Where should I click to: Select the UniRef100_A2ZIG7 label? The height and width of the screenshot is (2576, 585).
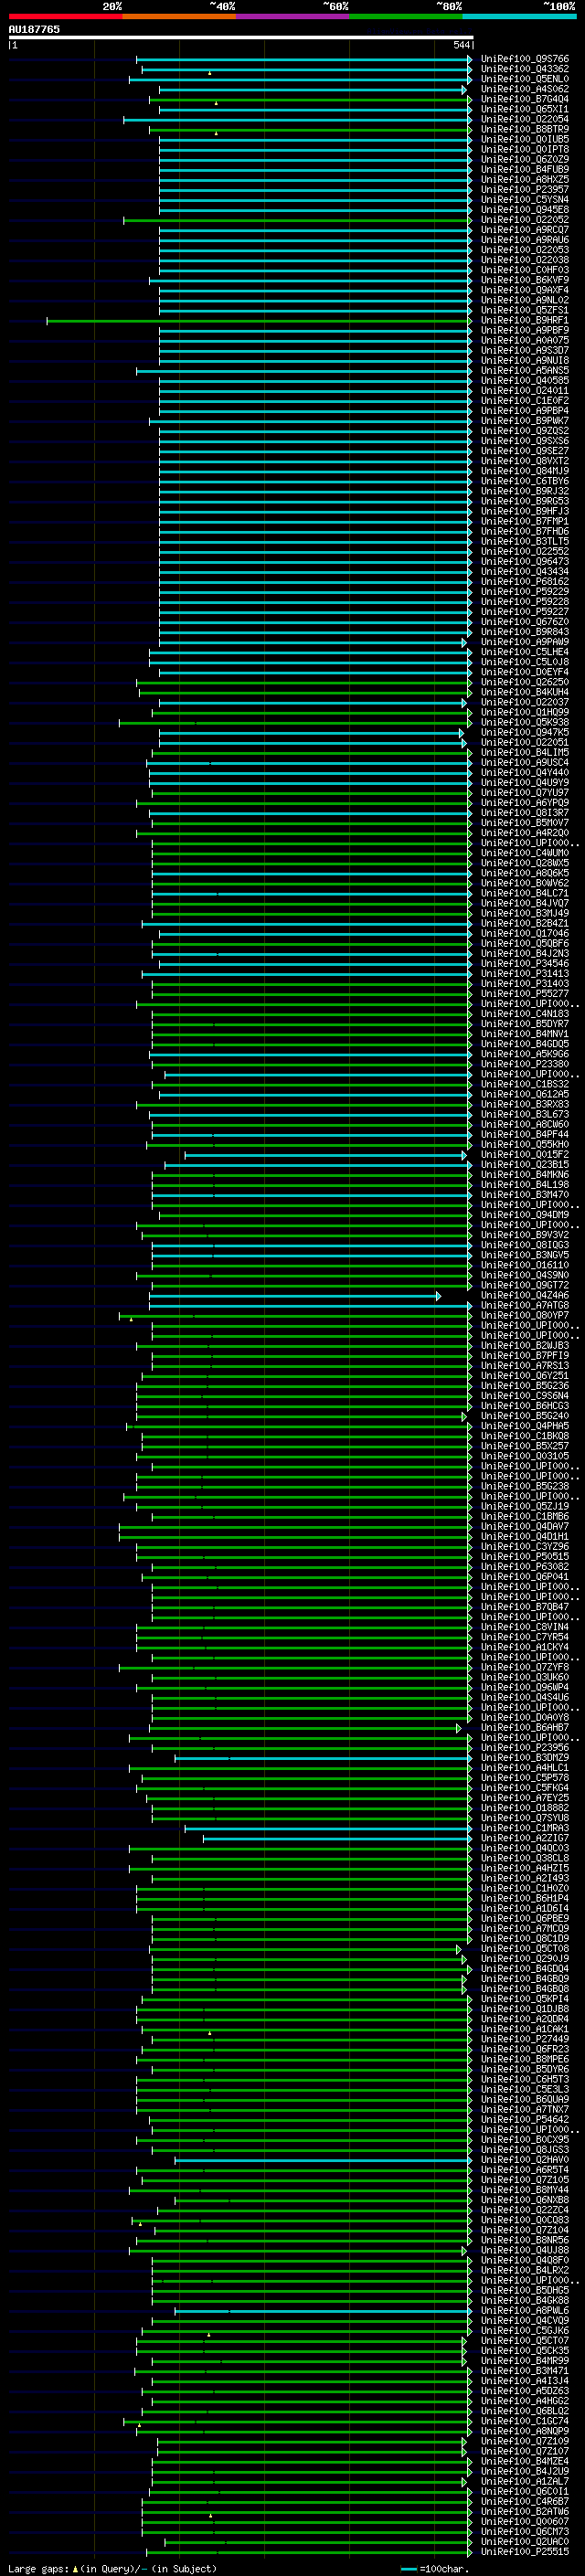coord(524,1838)
